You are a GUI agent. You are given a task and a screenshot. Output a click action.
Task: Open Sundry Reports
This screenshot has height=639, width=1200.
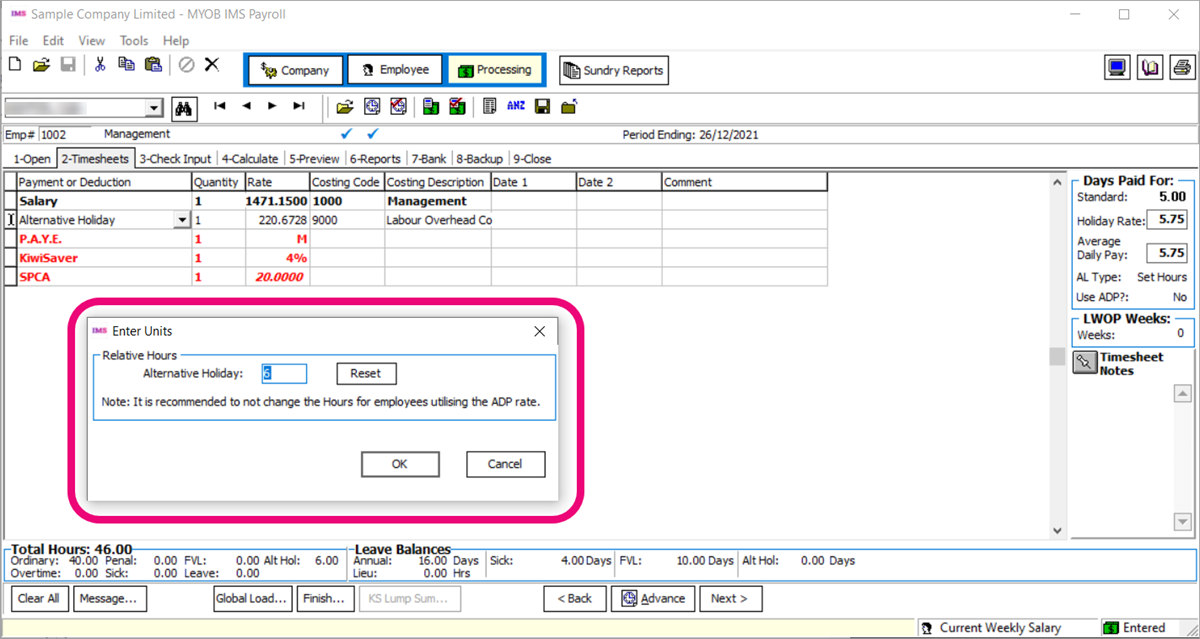[x=613, y=70]
